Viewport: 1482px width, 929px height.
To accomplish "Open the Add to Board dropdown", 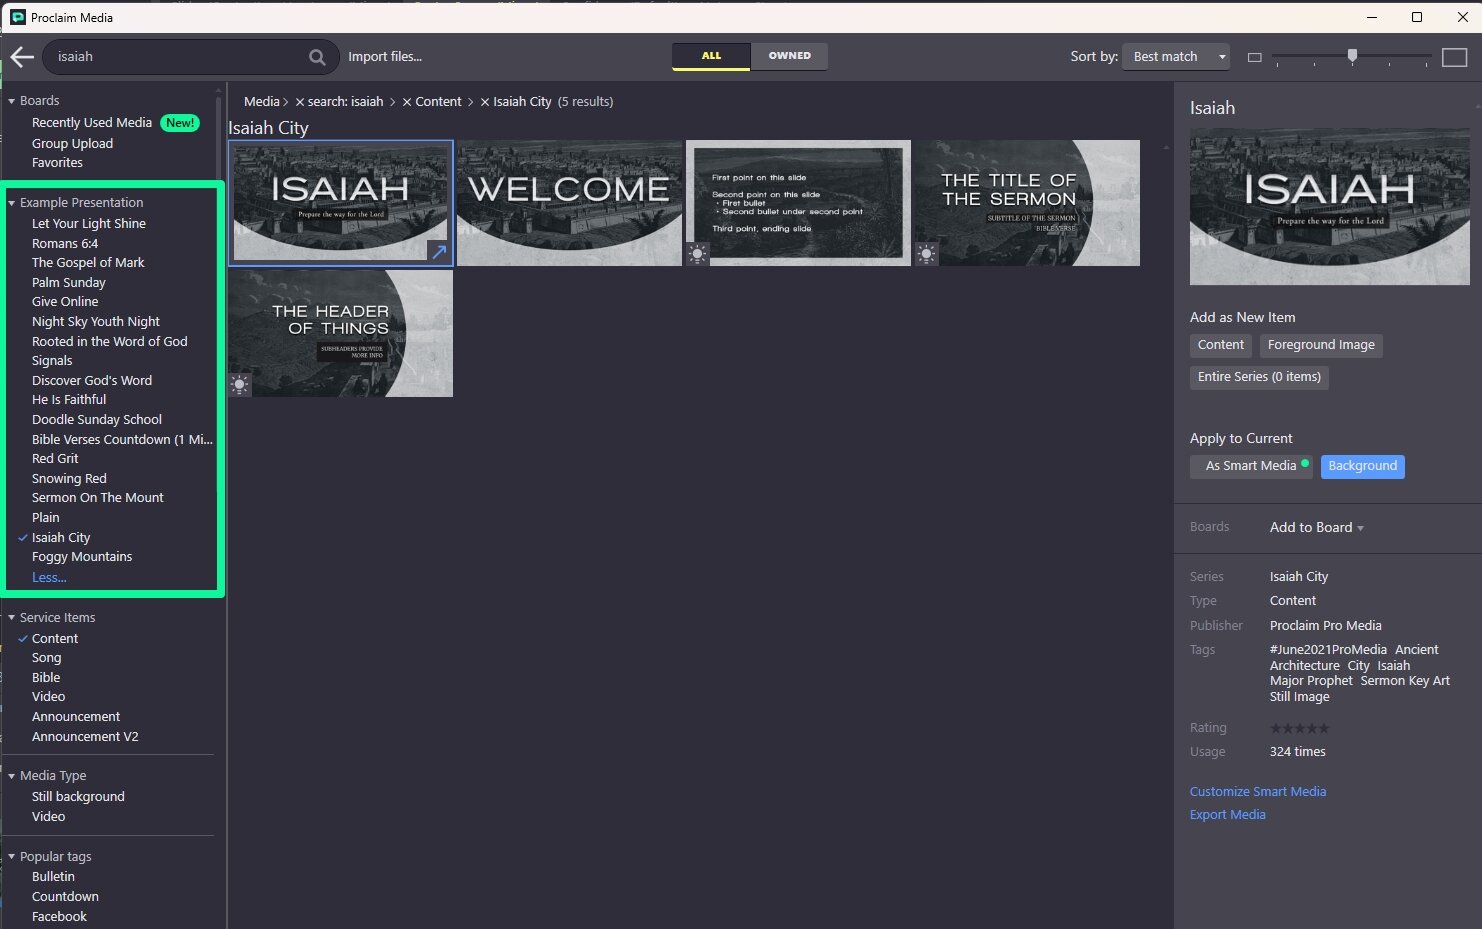I will (1315, 527).
